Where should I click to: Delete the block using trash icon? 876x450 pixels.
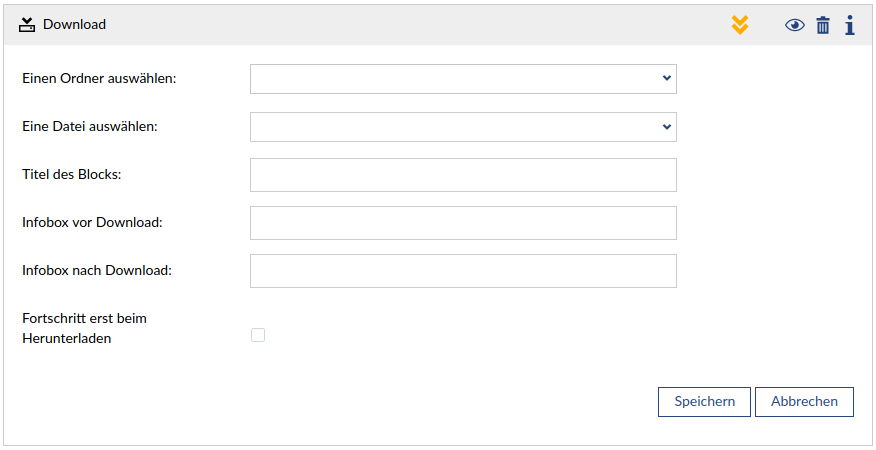point(823,25)
